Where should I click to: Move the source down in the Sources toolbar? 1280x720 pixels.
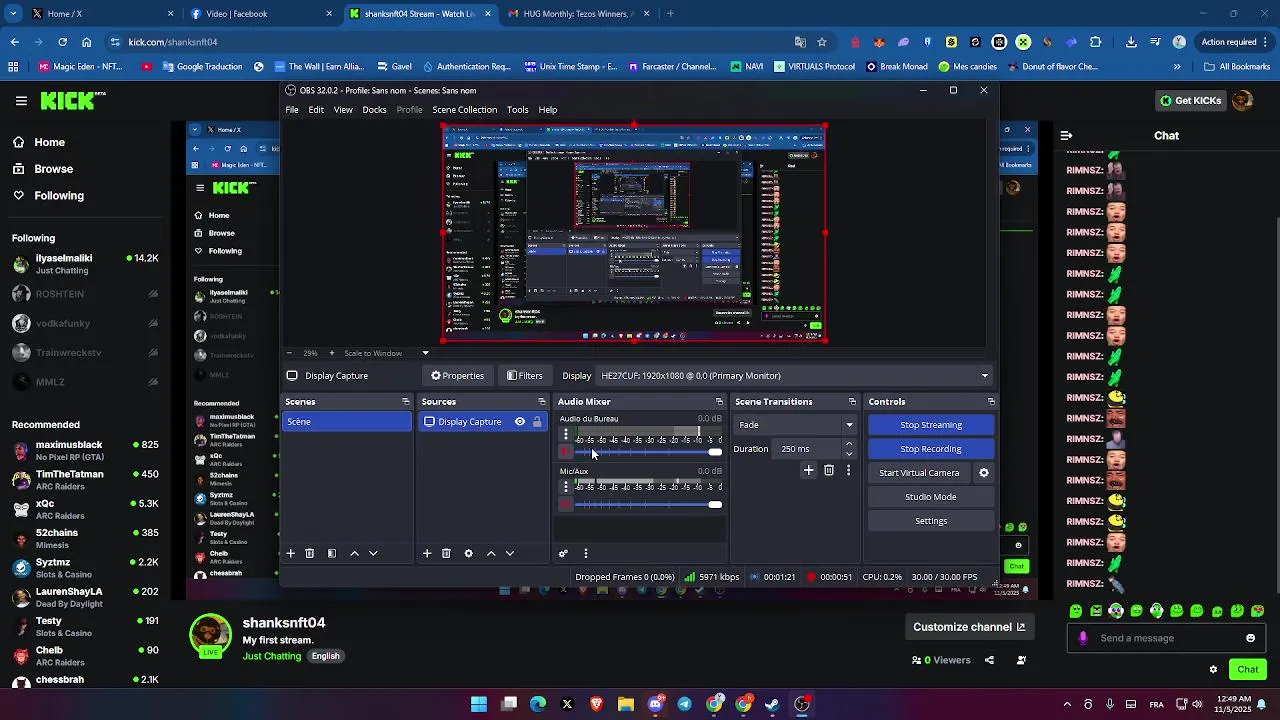(510, 553)
